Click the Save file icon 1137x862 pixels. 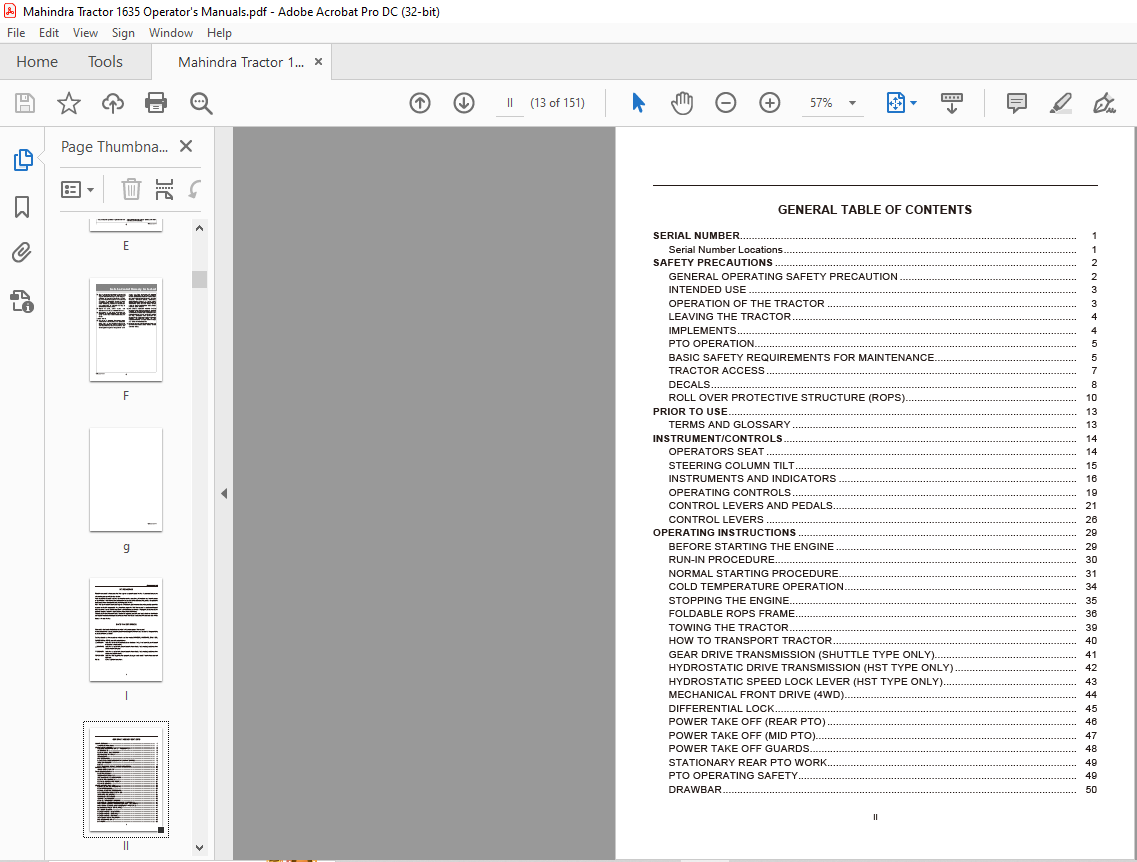point(25,103)
